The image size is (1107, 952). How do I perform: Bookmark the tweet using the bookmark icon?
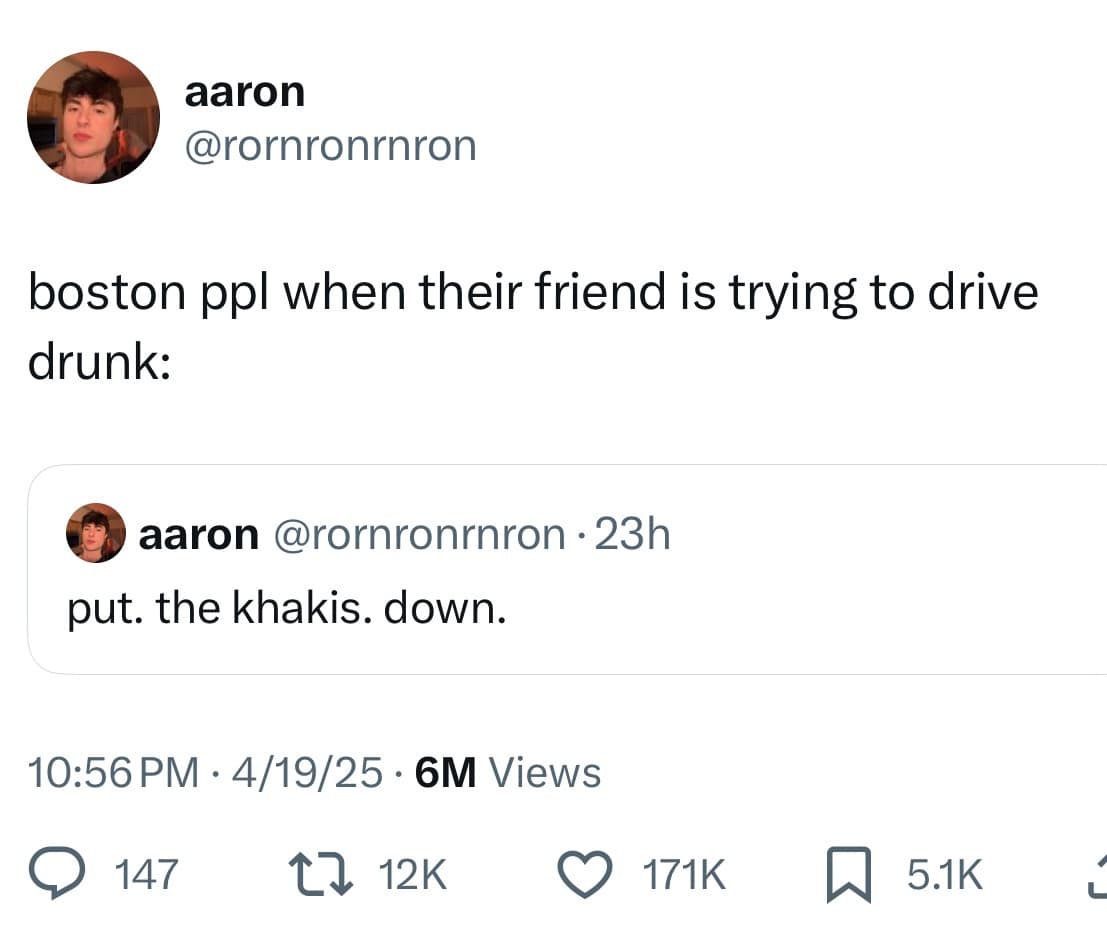849,874
